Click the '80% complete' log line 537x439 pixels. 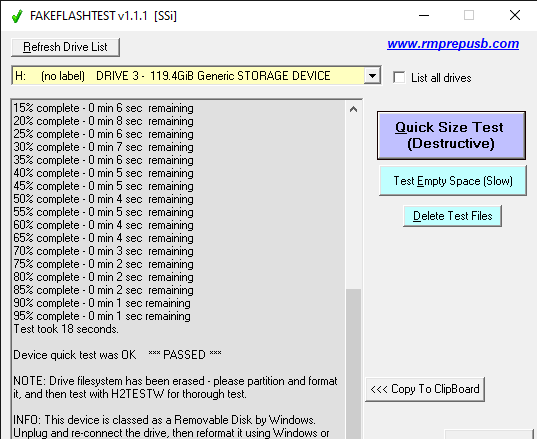tap(103, 277)
